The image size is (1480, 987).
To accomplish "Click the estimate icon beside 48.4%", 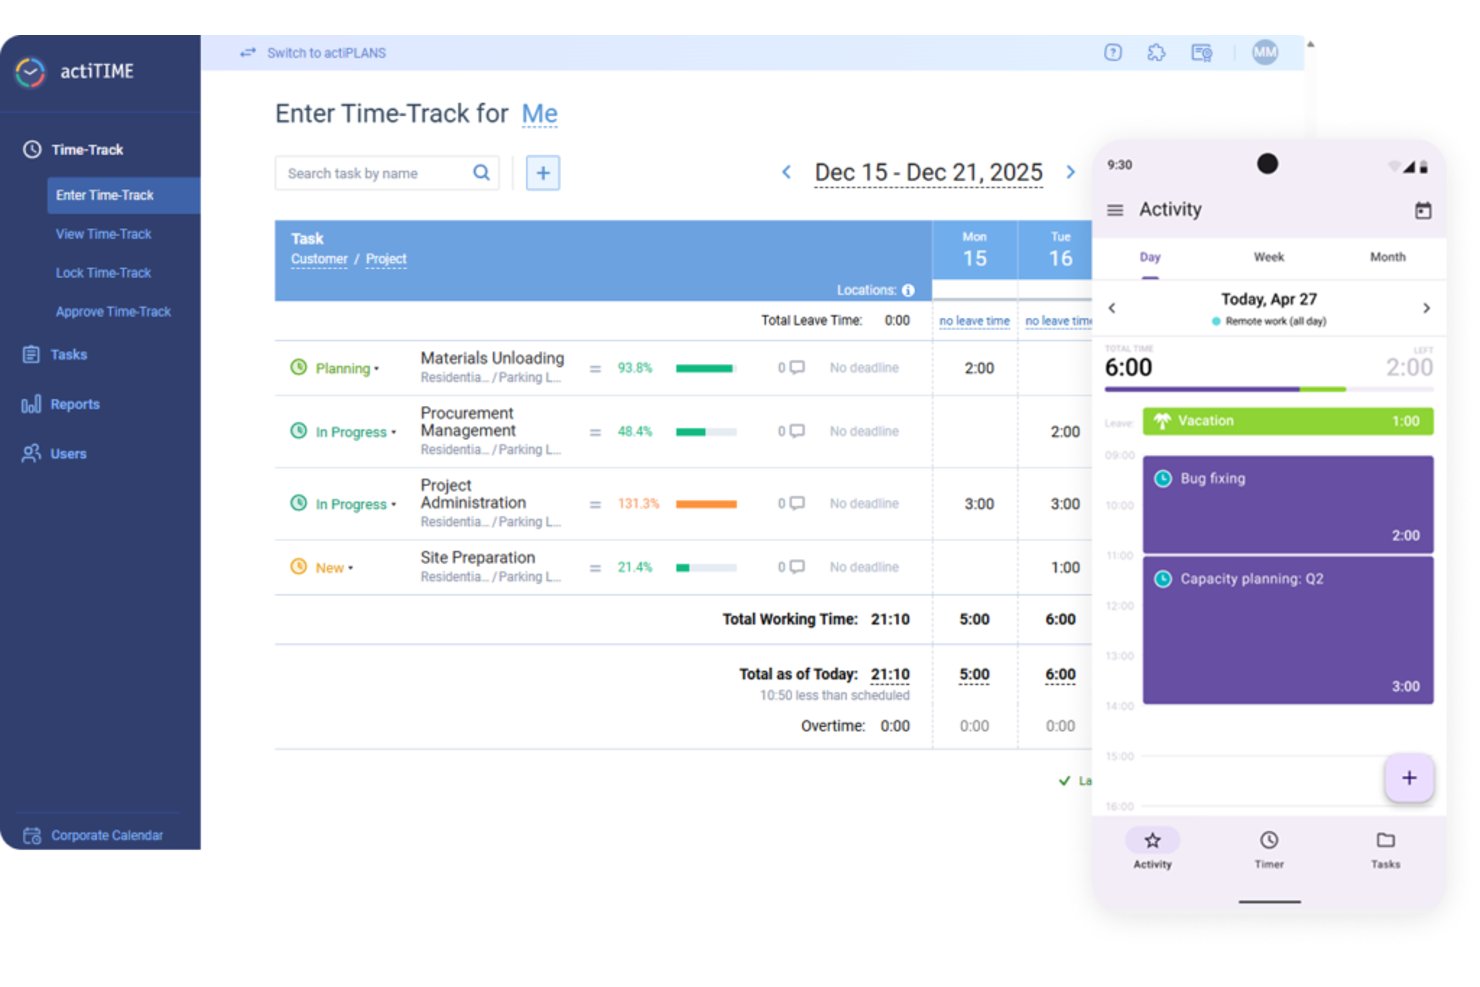I will point(595,432).
